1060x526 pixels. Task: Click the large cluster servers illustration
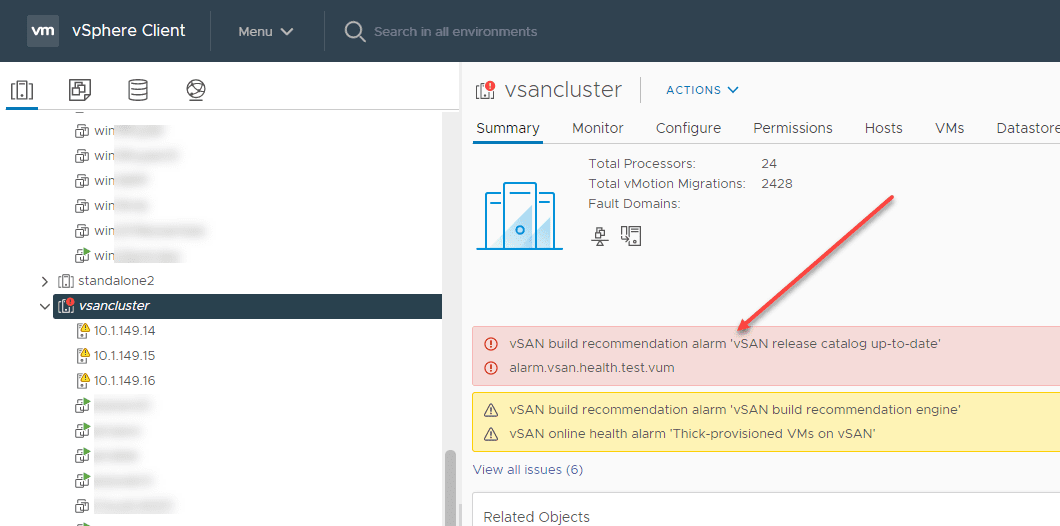(x=519, y=216)
